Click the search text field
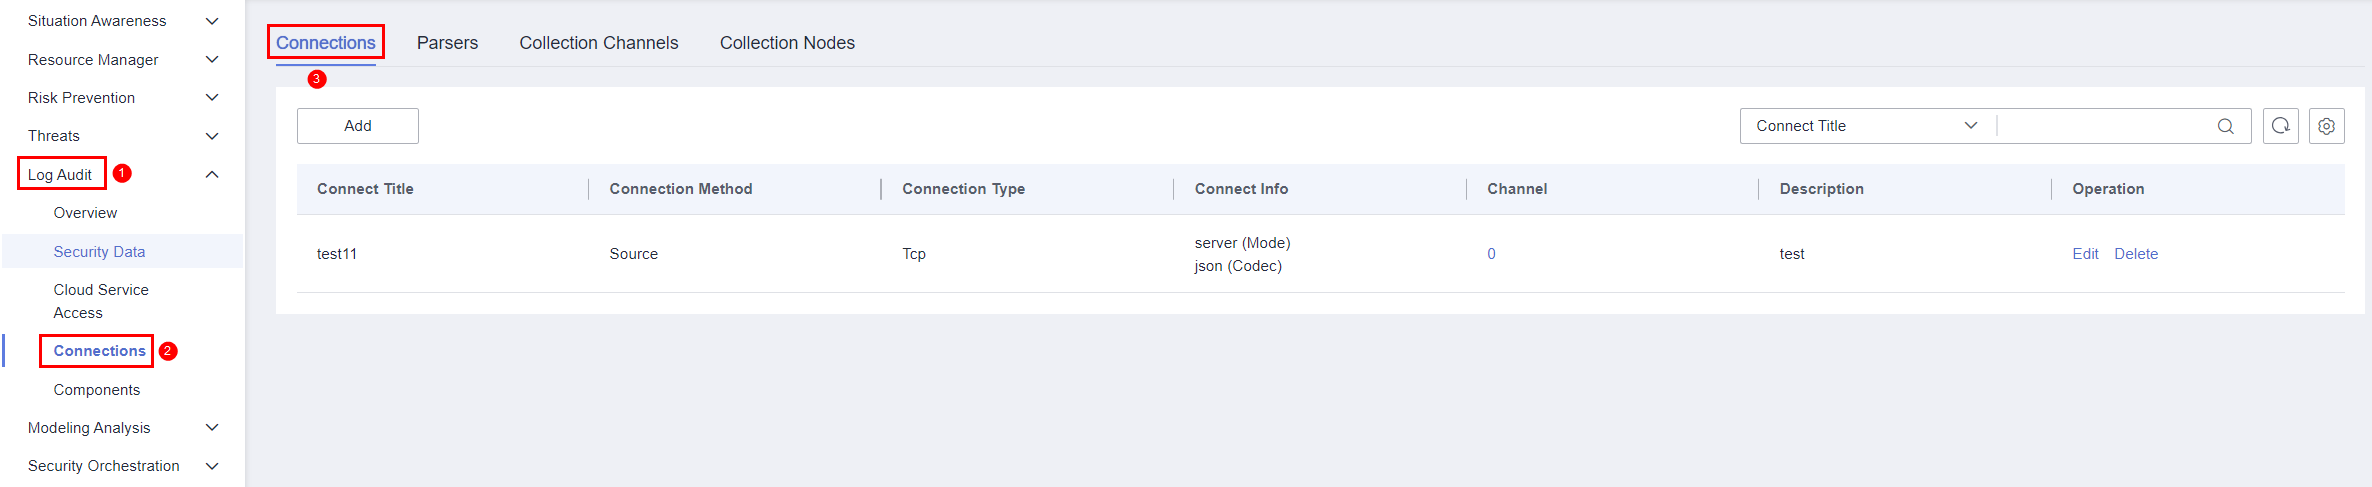Screen dimensions: 2372x487 [2105, 126]
